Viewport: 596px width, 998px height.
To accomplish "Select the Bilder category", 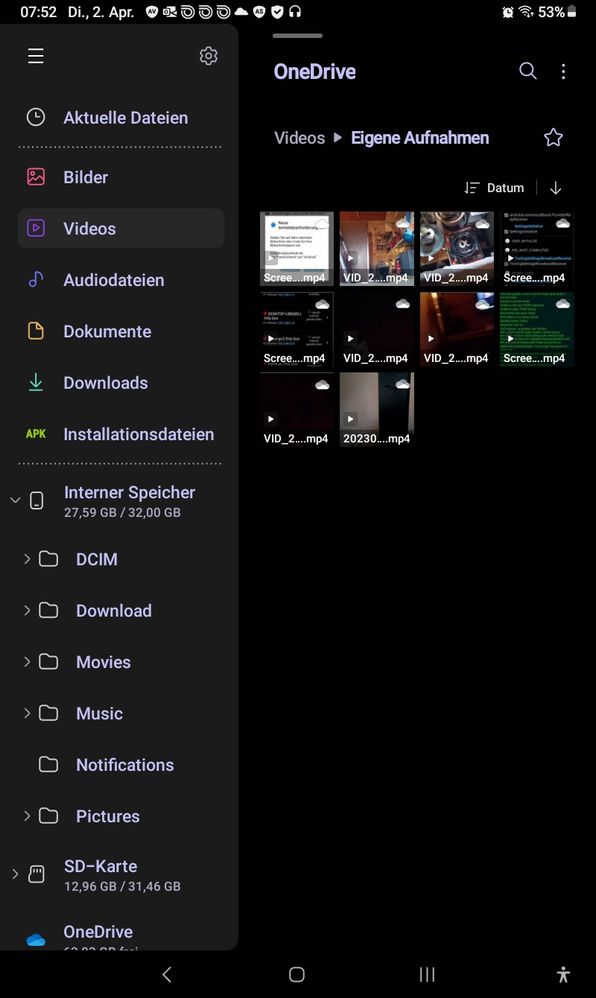I will coord(121,177).
